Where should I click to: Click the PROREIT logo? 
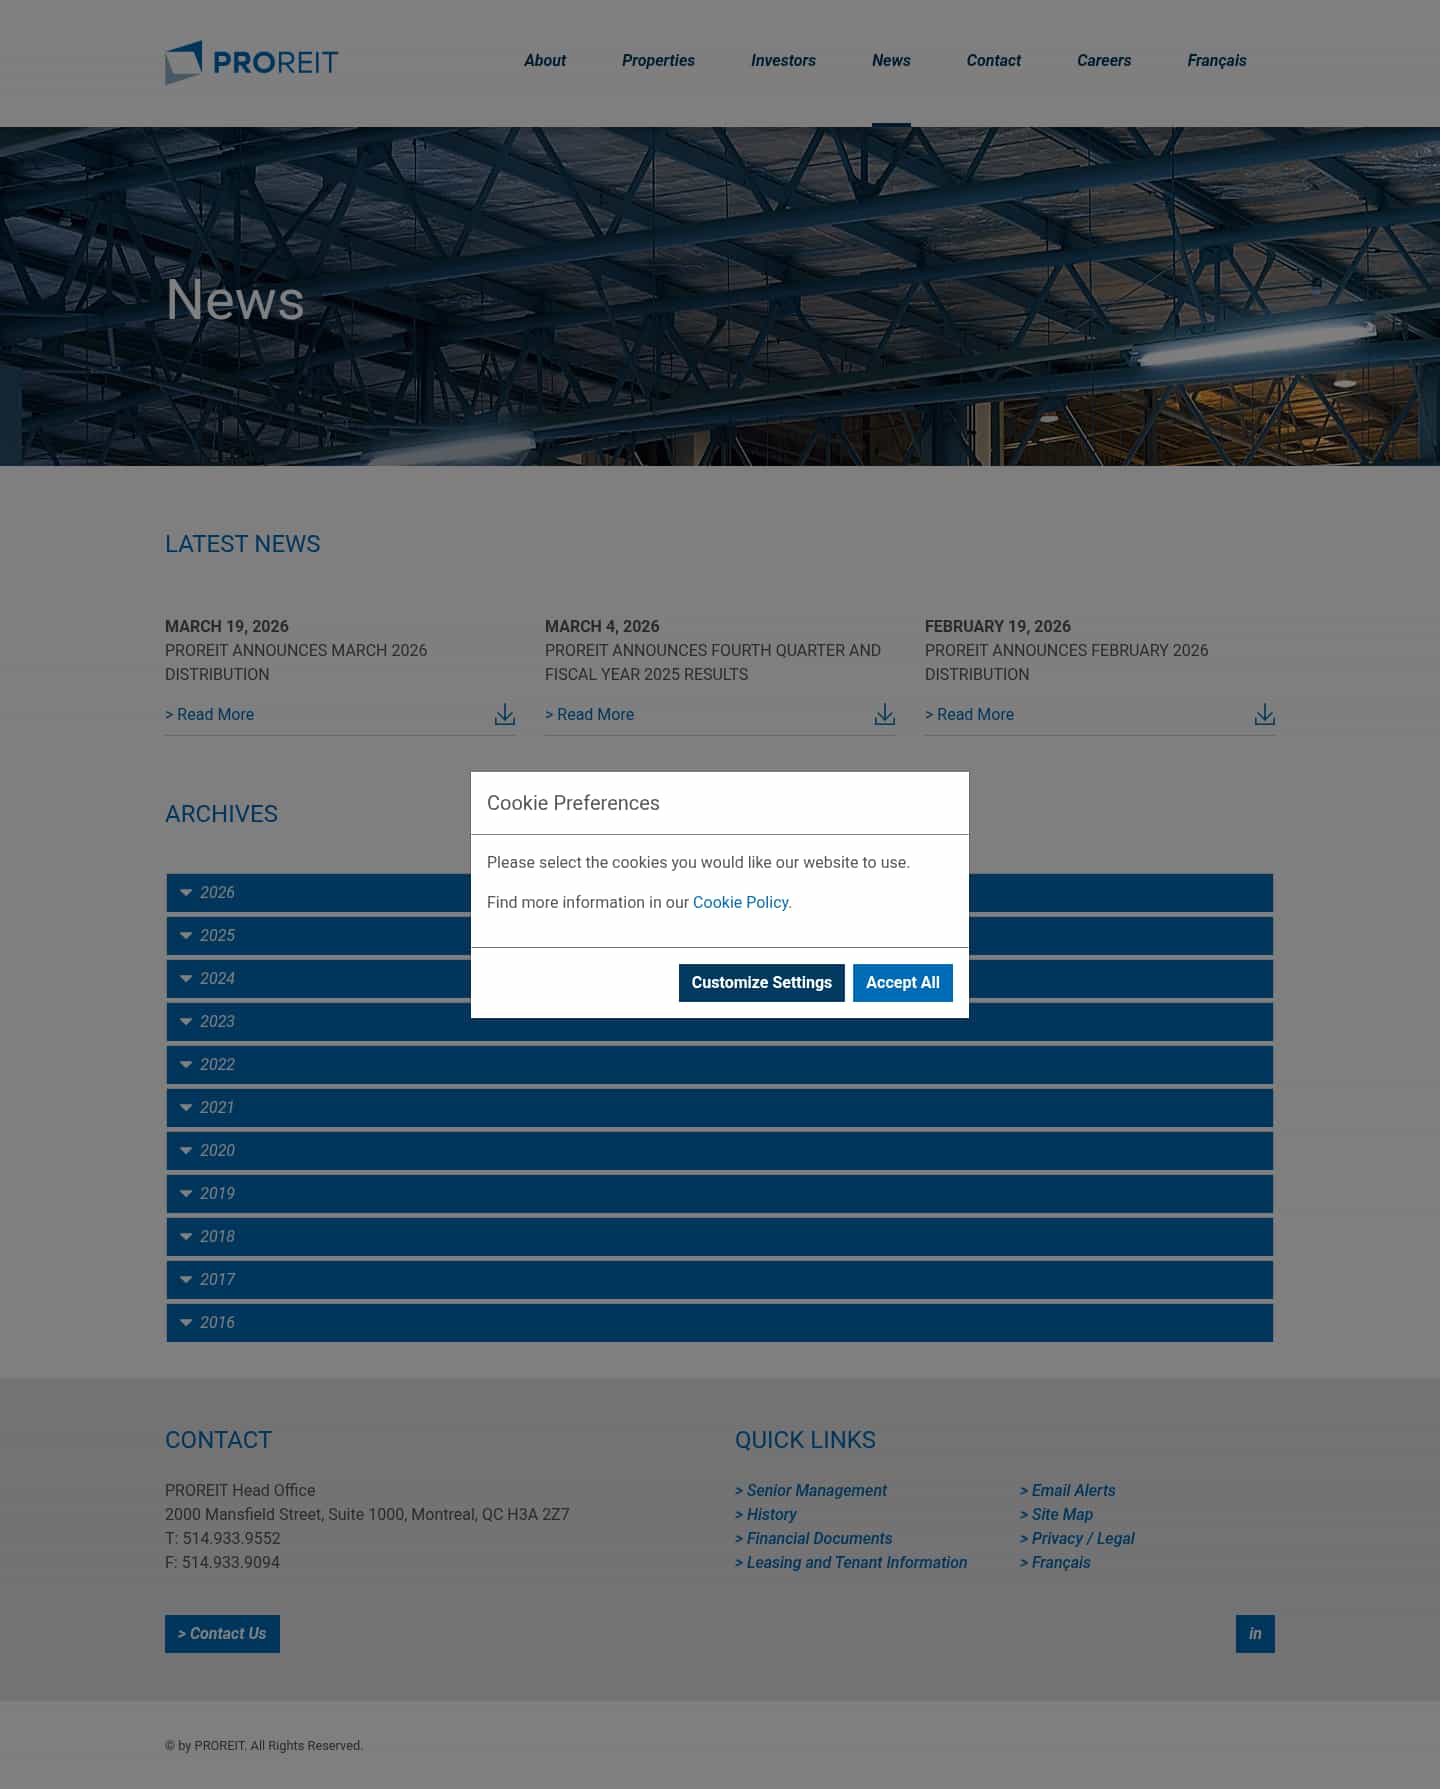pos(252,62)
